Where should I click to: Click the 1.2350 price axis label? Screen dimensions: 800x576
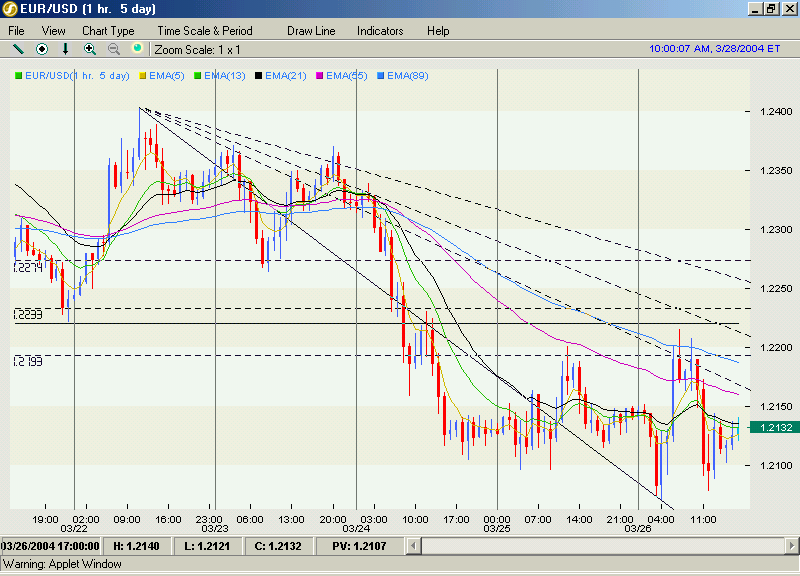(x=776, y=171)
